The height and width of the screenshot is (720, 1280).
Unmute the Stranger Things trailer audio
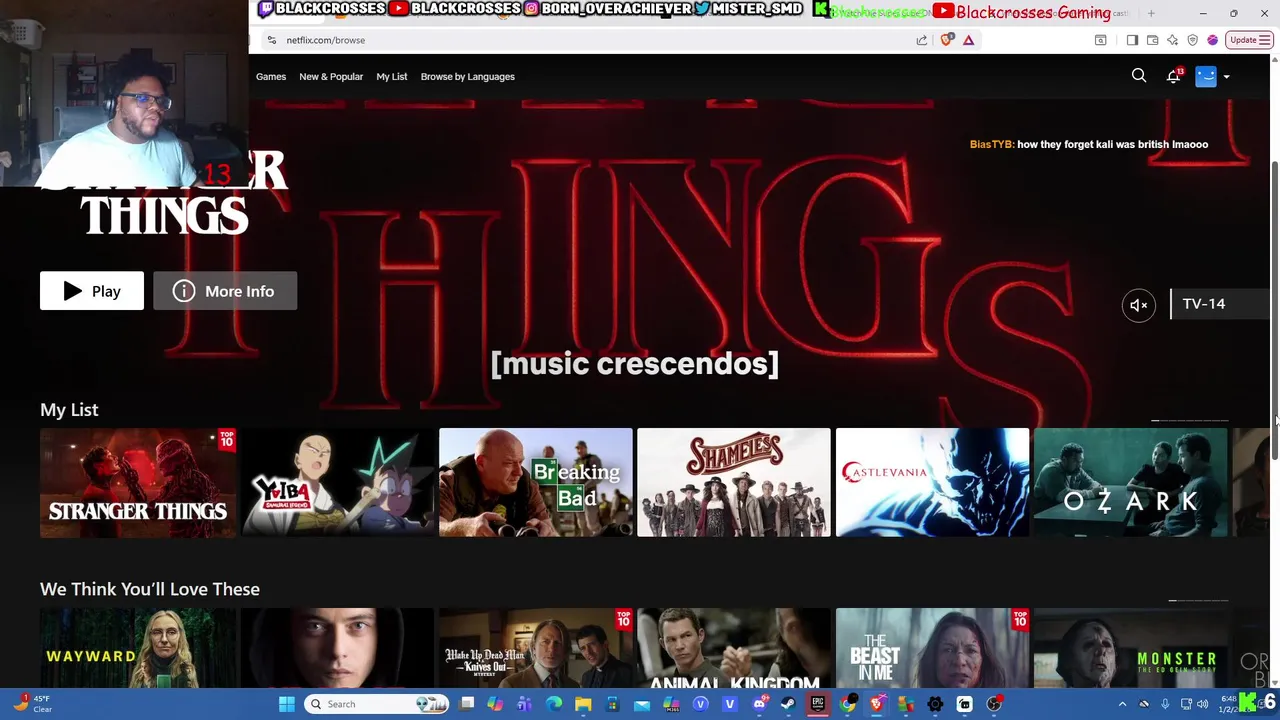pyautogui.click(x=1139, y=305)
